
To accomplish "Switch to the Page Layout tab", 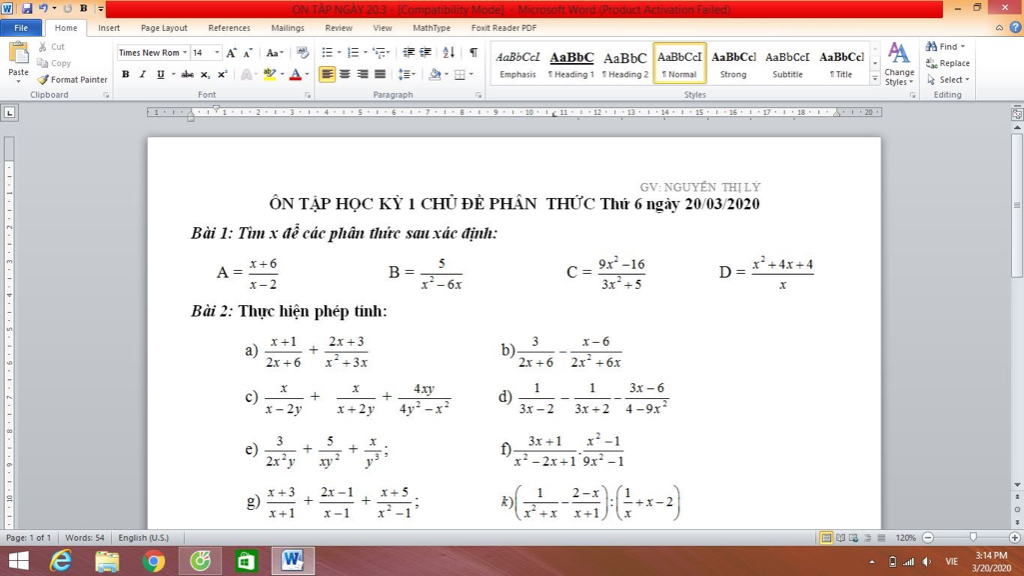I will pos(164,28).
